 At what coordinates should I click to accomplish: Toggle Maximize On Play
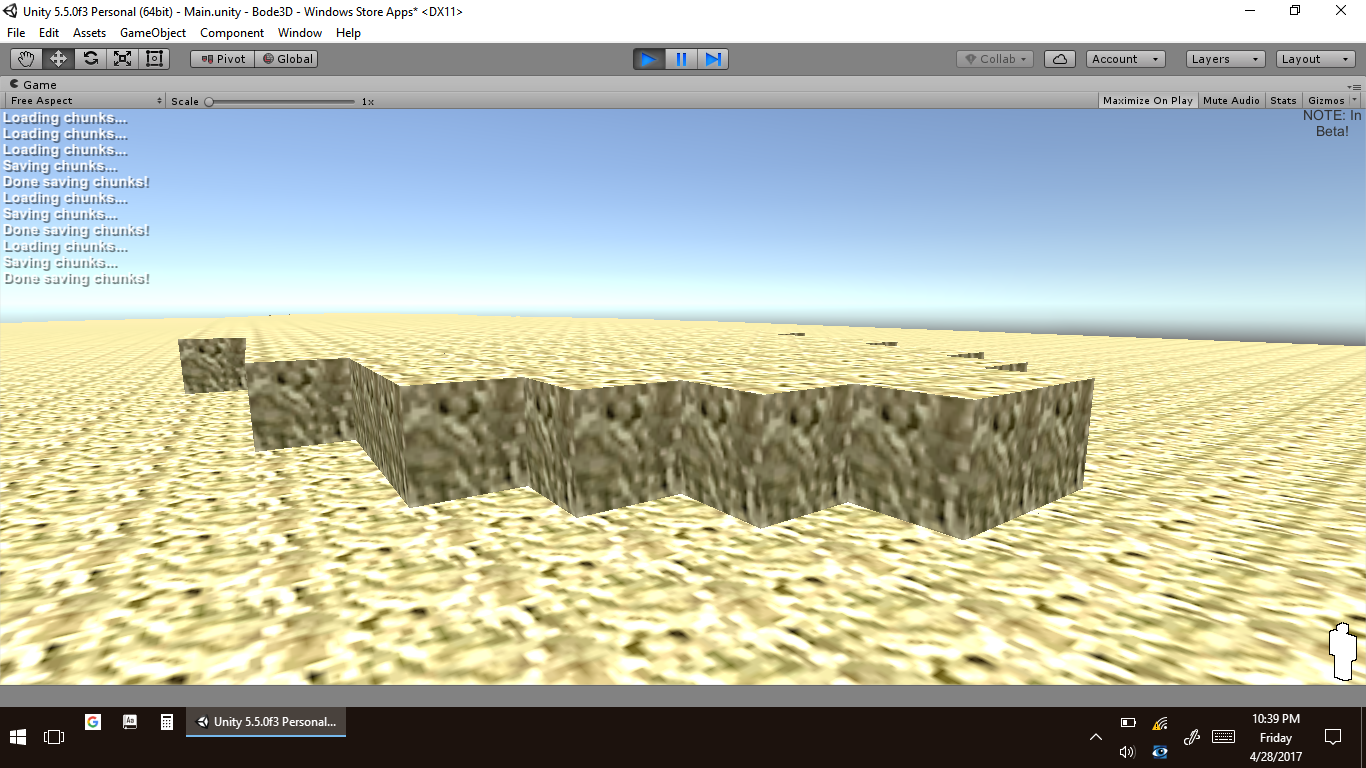(x=1147, y=101)
